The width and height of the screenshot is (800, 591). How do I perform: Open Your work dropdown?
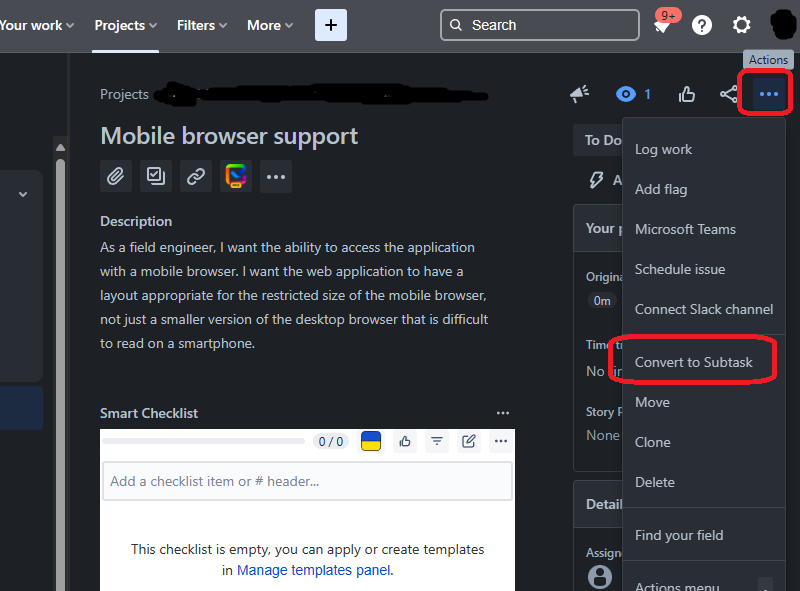pyautogui.click(x=37, y=25)
